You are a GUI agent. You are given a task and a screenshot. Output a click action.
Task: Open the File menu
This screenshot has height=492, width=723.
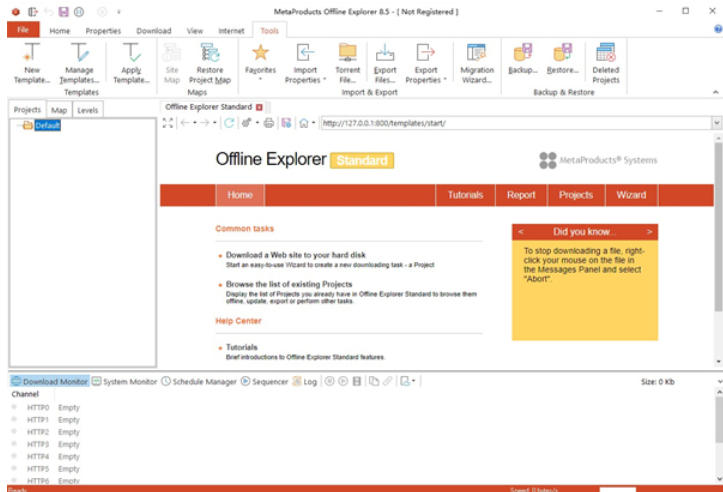pyautogui.click(x=23, y=30)
